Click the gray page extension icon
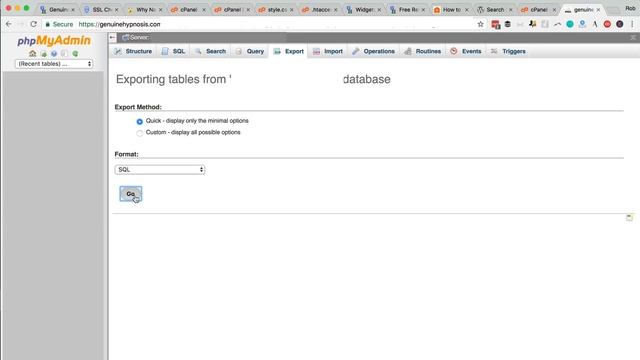Screen dimensions: 640x360 tap(545, 24)
